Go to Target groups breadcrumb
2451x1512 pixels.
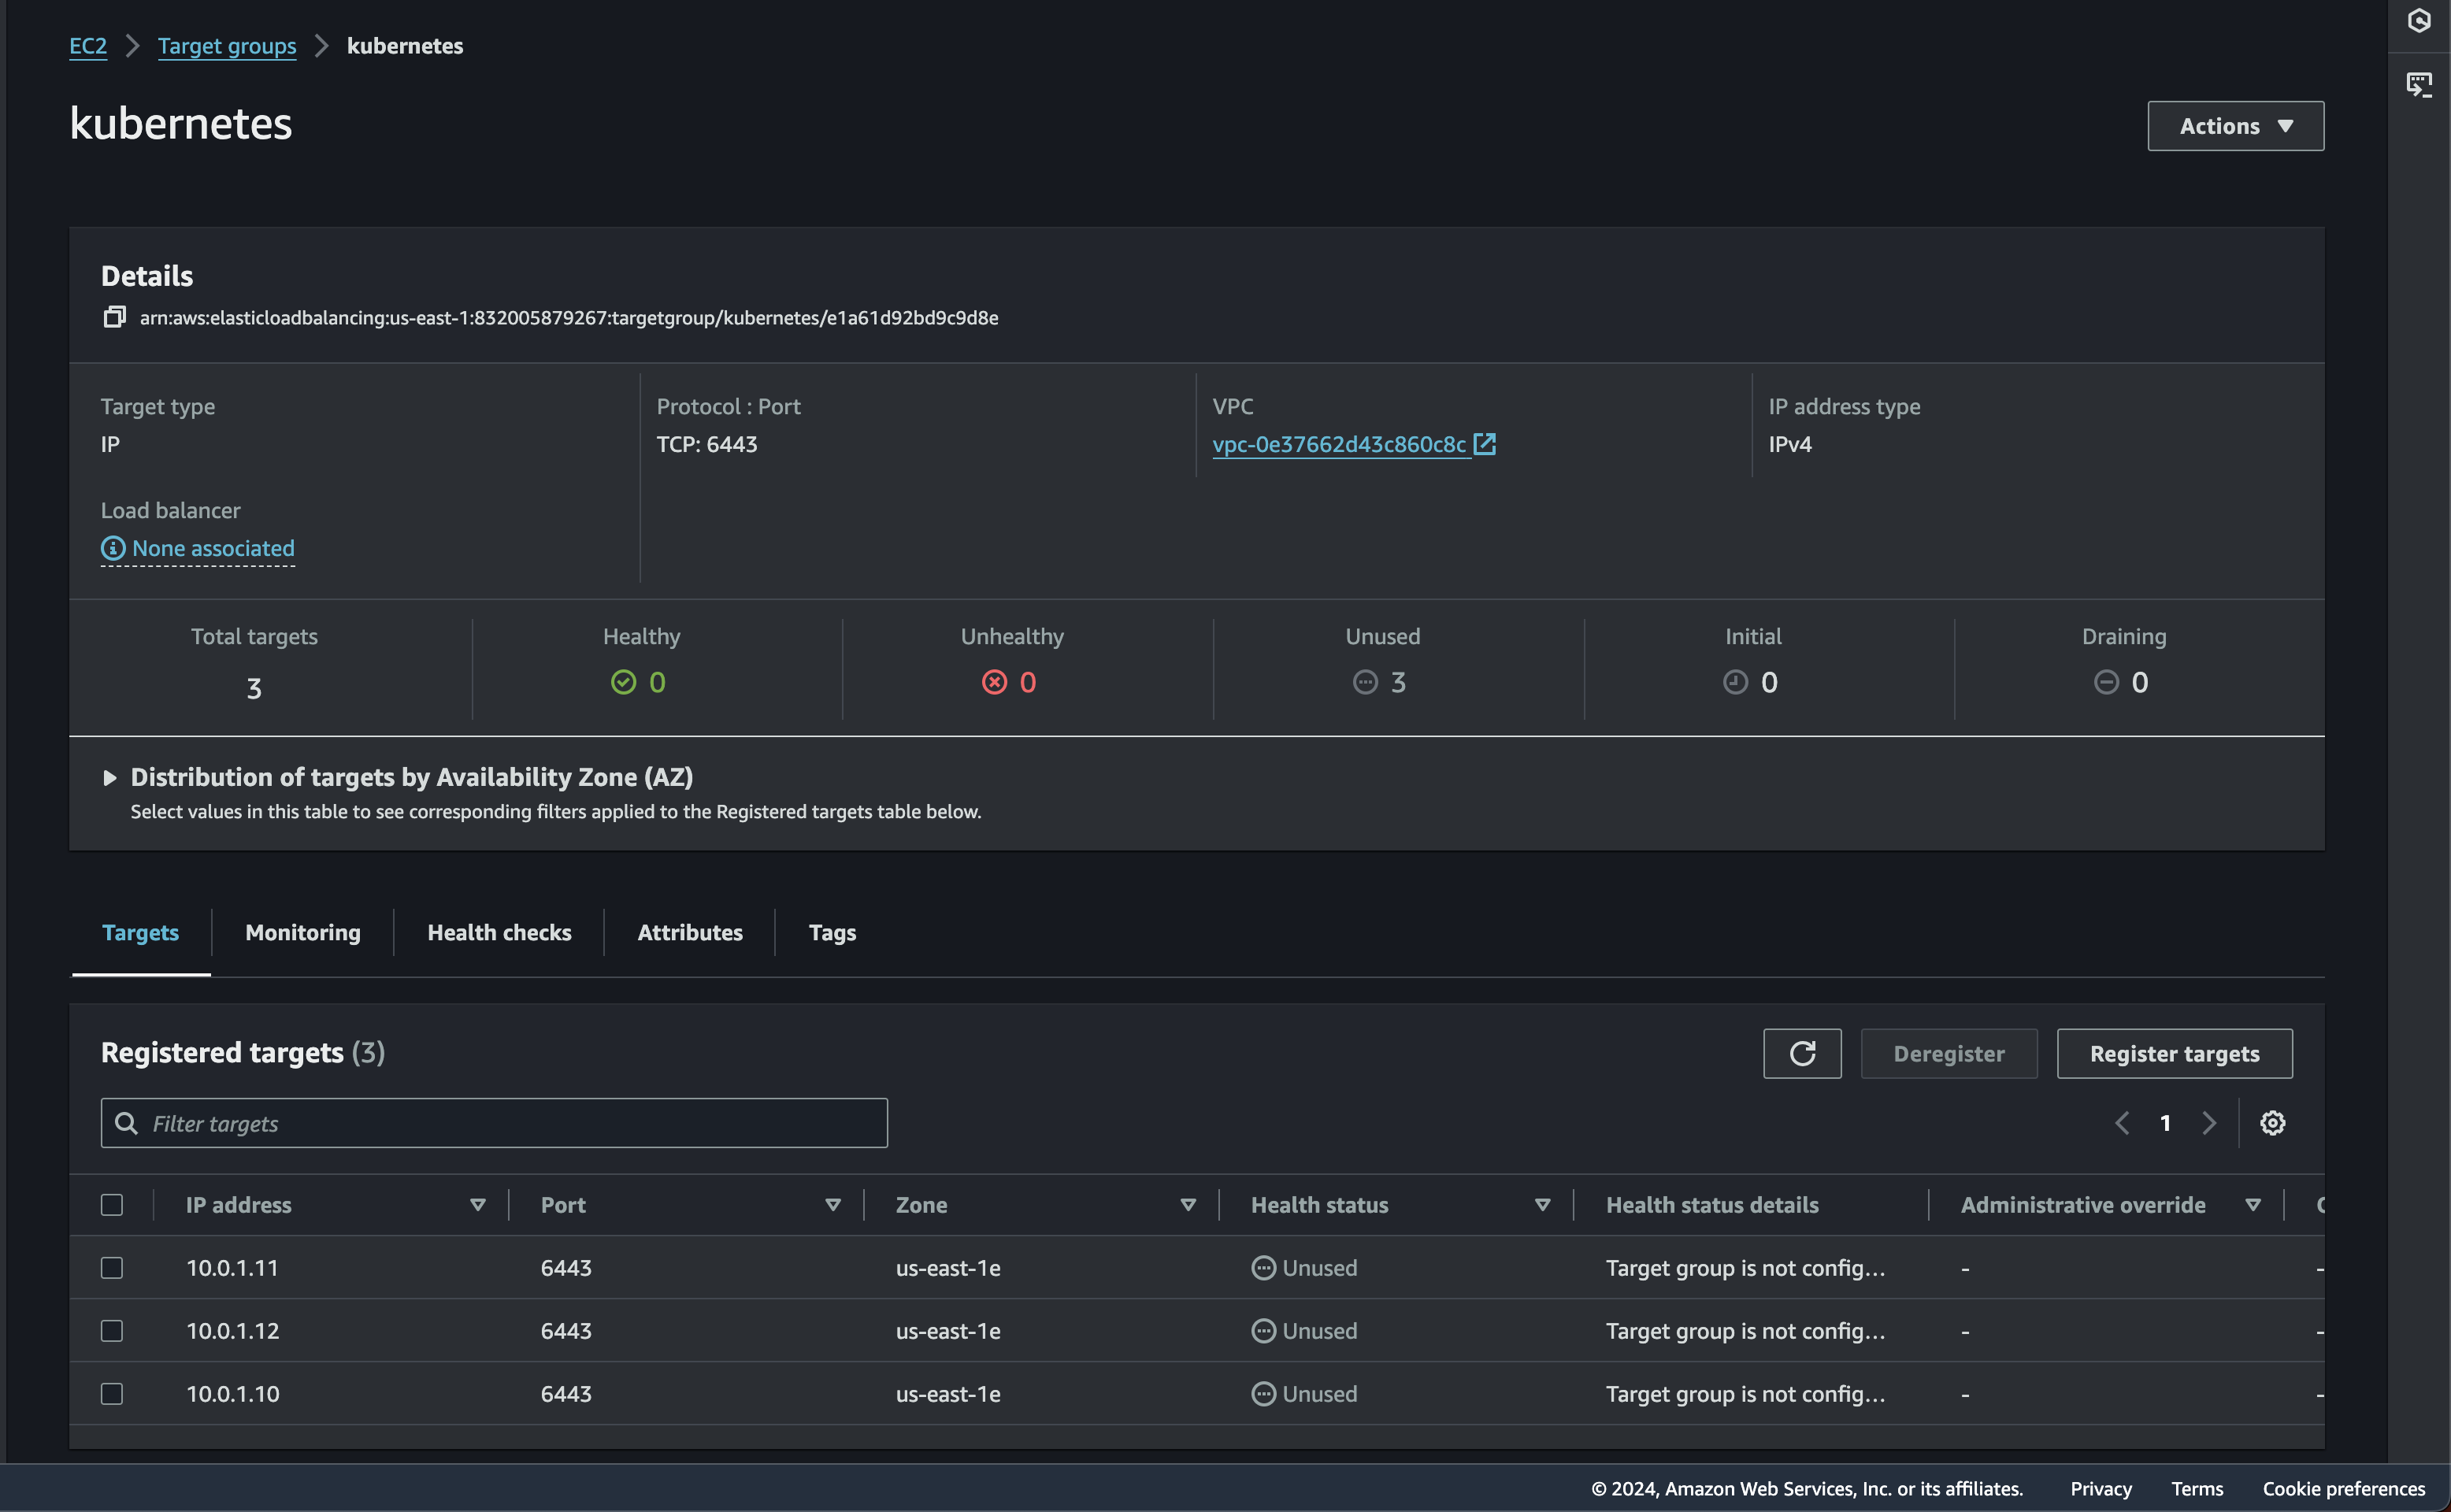(x=227, y=46)
